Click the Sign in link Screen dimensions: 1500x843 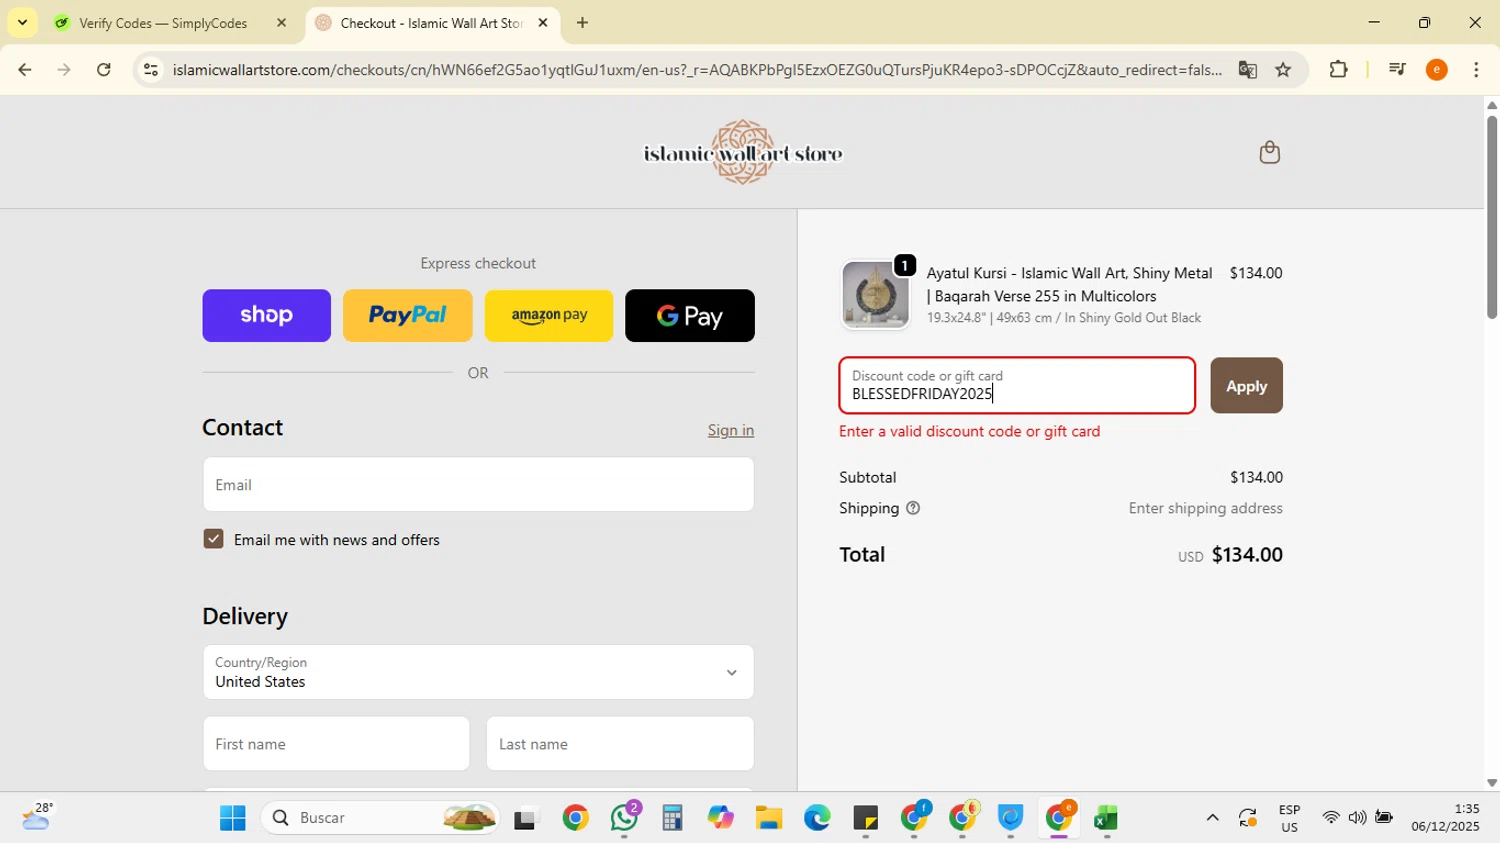tap(731, 430)
